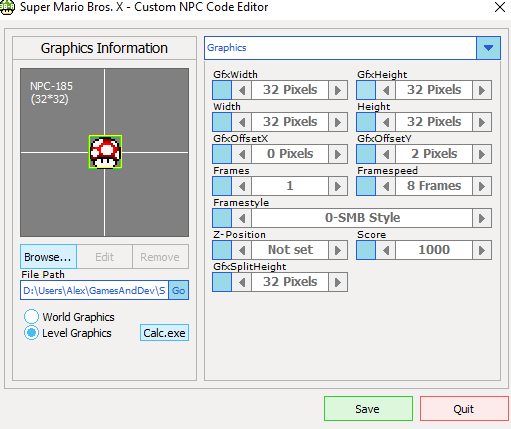The width and height of the screenshot is (511, 429).
Task: Switch Framestyle to previous option
Action: coord(242,218)
